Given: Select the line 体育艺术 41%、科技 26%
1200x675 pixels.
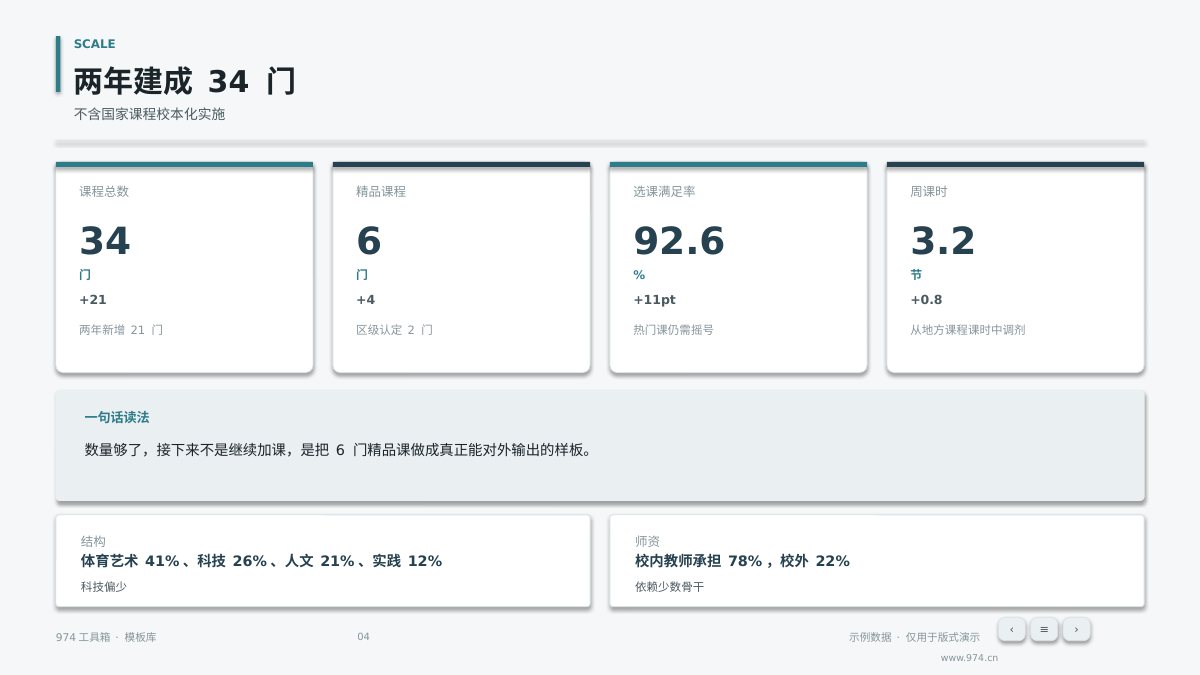Looking at the screenshot, I should point(261,561).
